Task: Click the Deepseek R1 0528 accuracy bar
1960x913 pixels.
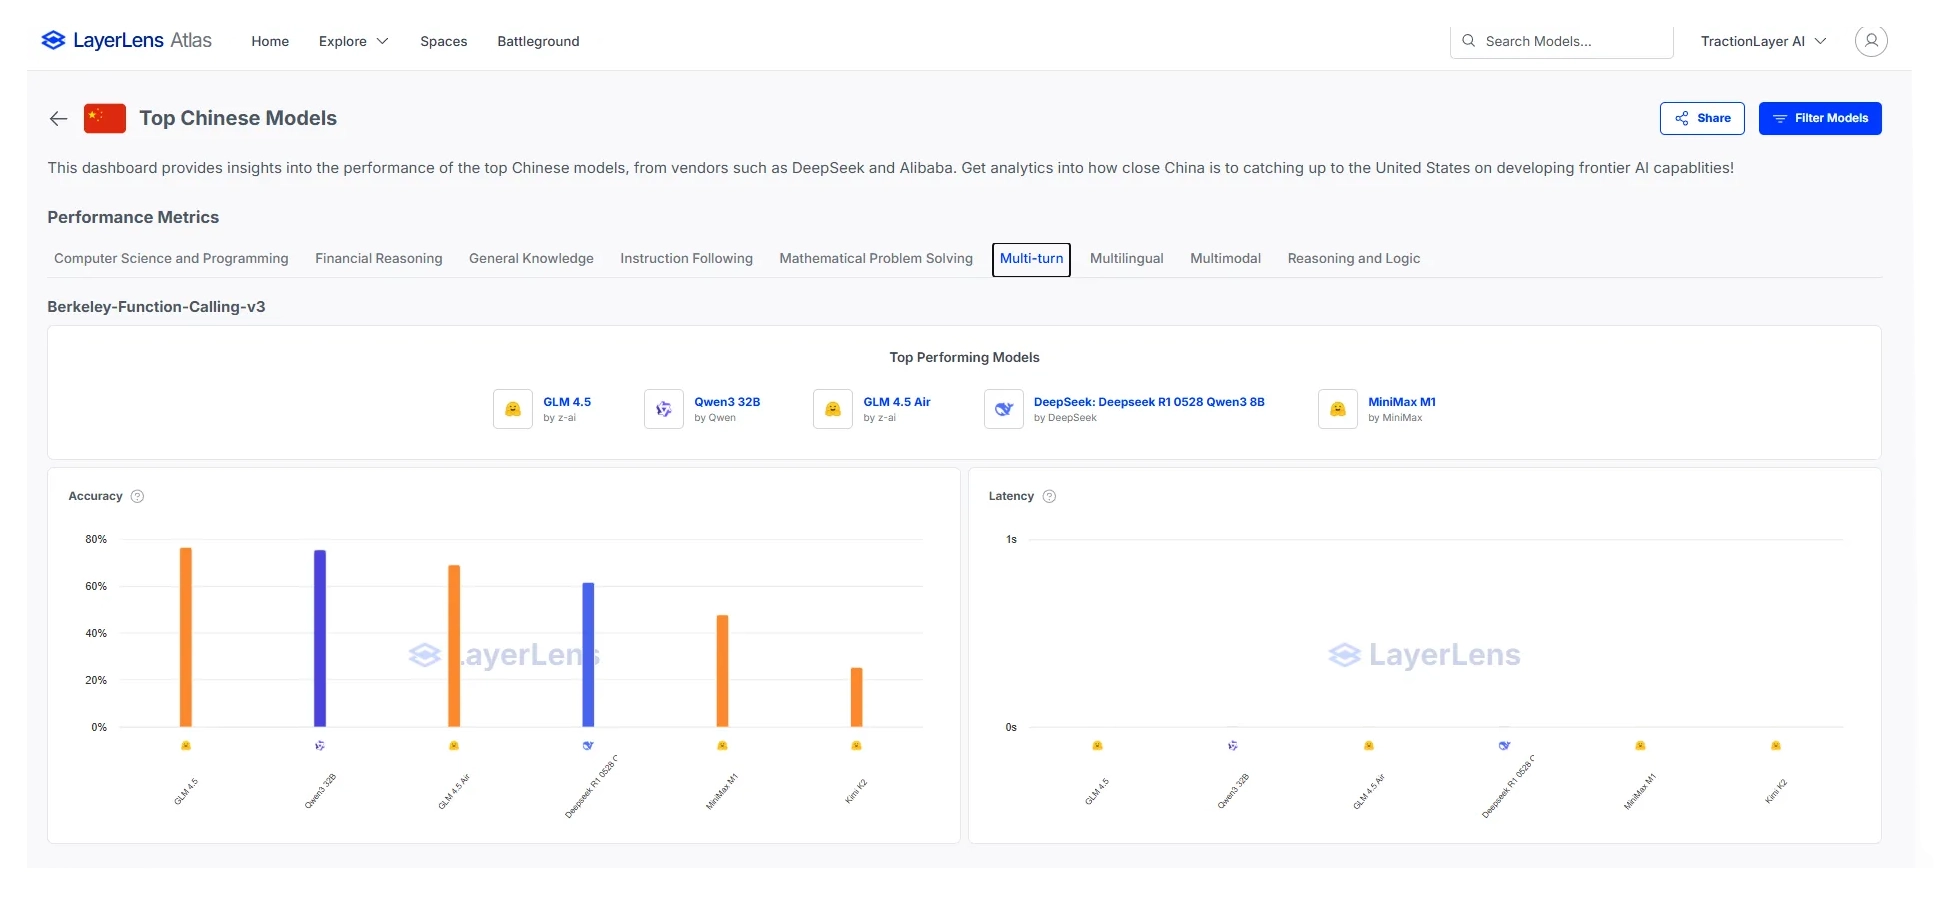Action: 588,655
